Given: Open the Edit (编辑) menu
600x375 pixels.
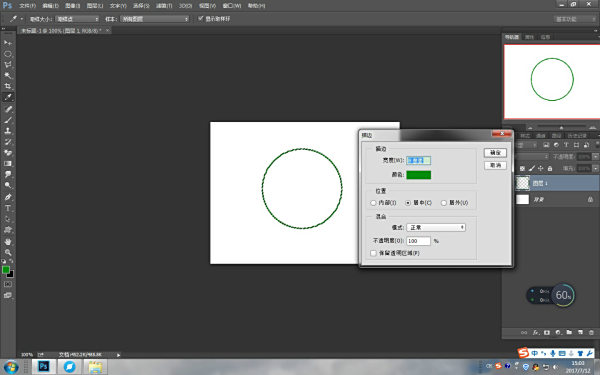Looking at the screenshot, I should [51, 6].
